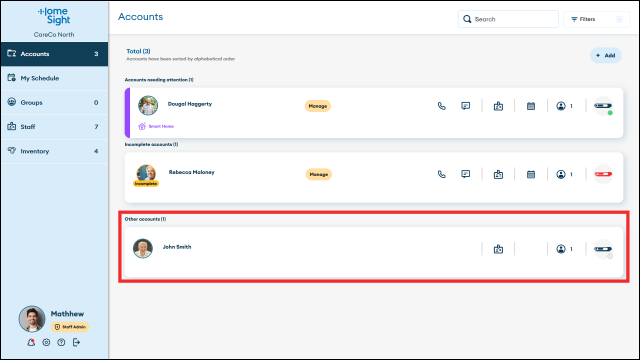This screenshot has width=640, height=360.
Task: Click Manage for Dougal Haggarty
Action: 318,106
